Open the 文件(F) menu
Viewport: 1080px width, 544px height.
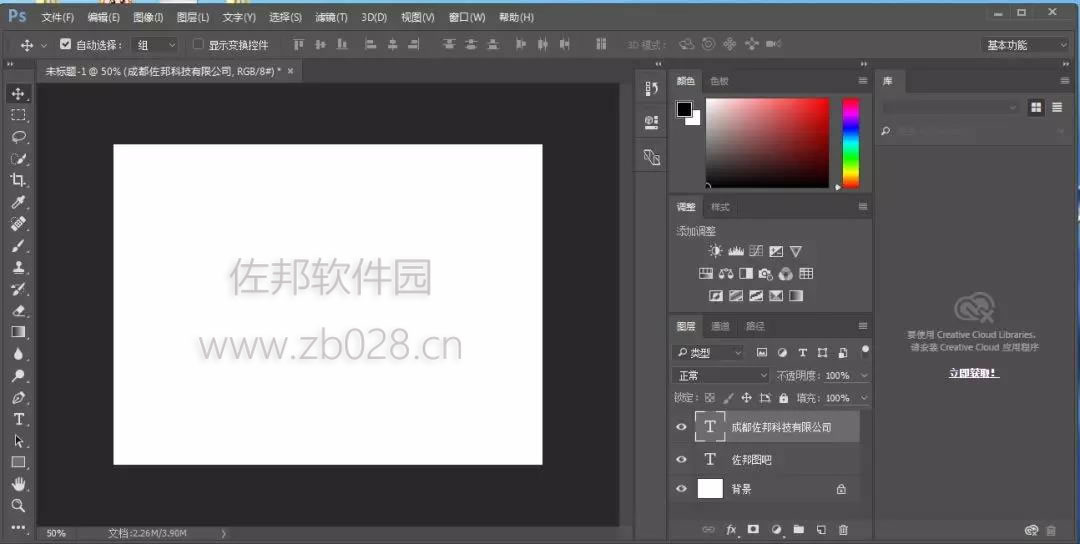(x=57, y=17)
